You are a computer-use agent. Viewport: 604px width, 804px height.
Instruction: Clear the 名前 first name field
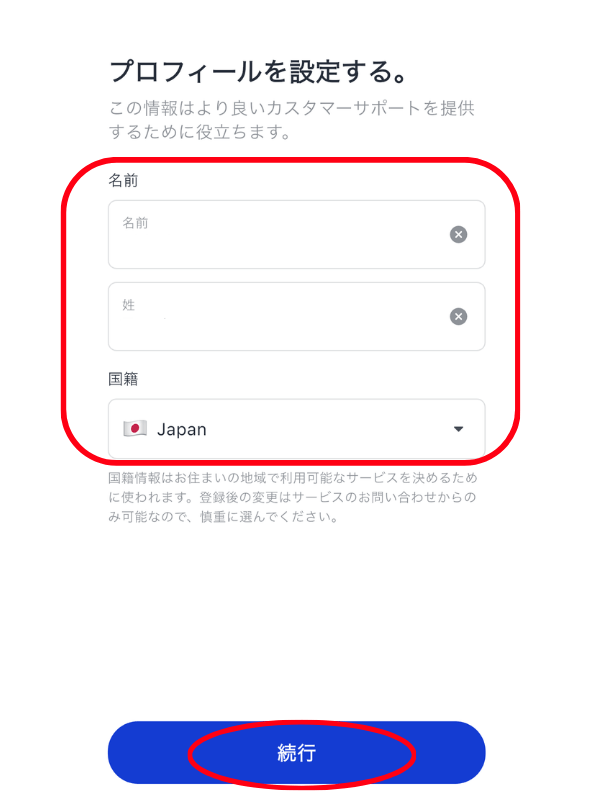point(458,234)
